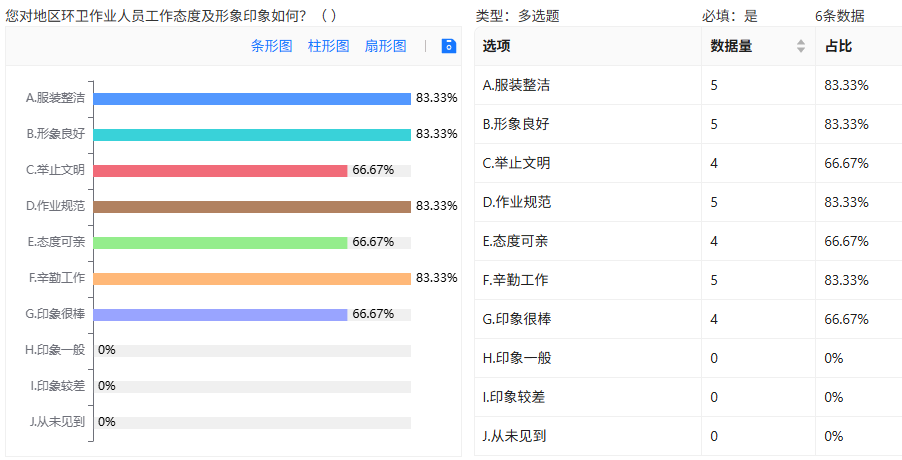Click the brown D.作业规范 bar
Viewport: 902px width, 460px height.
252,206
